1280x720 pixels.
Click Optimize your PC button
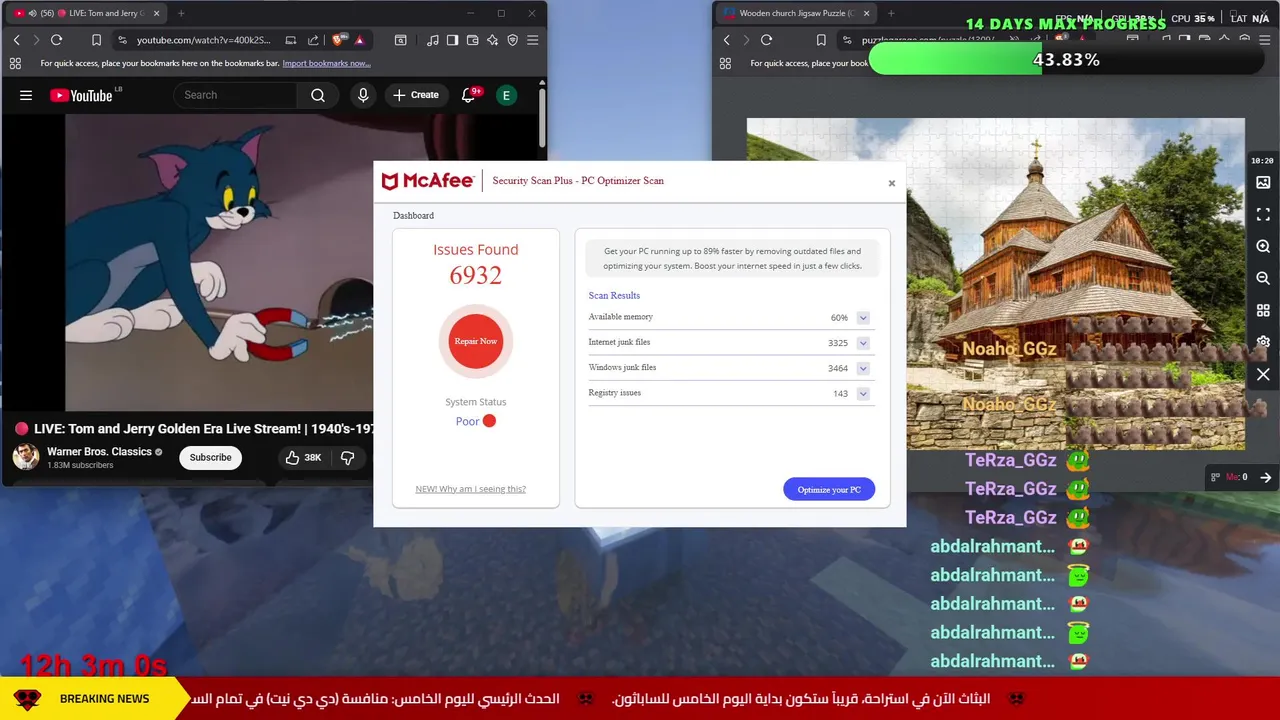pos(829,489)
